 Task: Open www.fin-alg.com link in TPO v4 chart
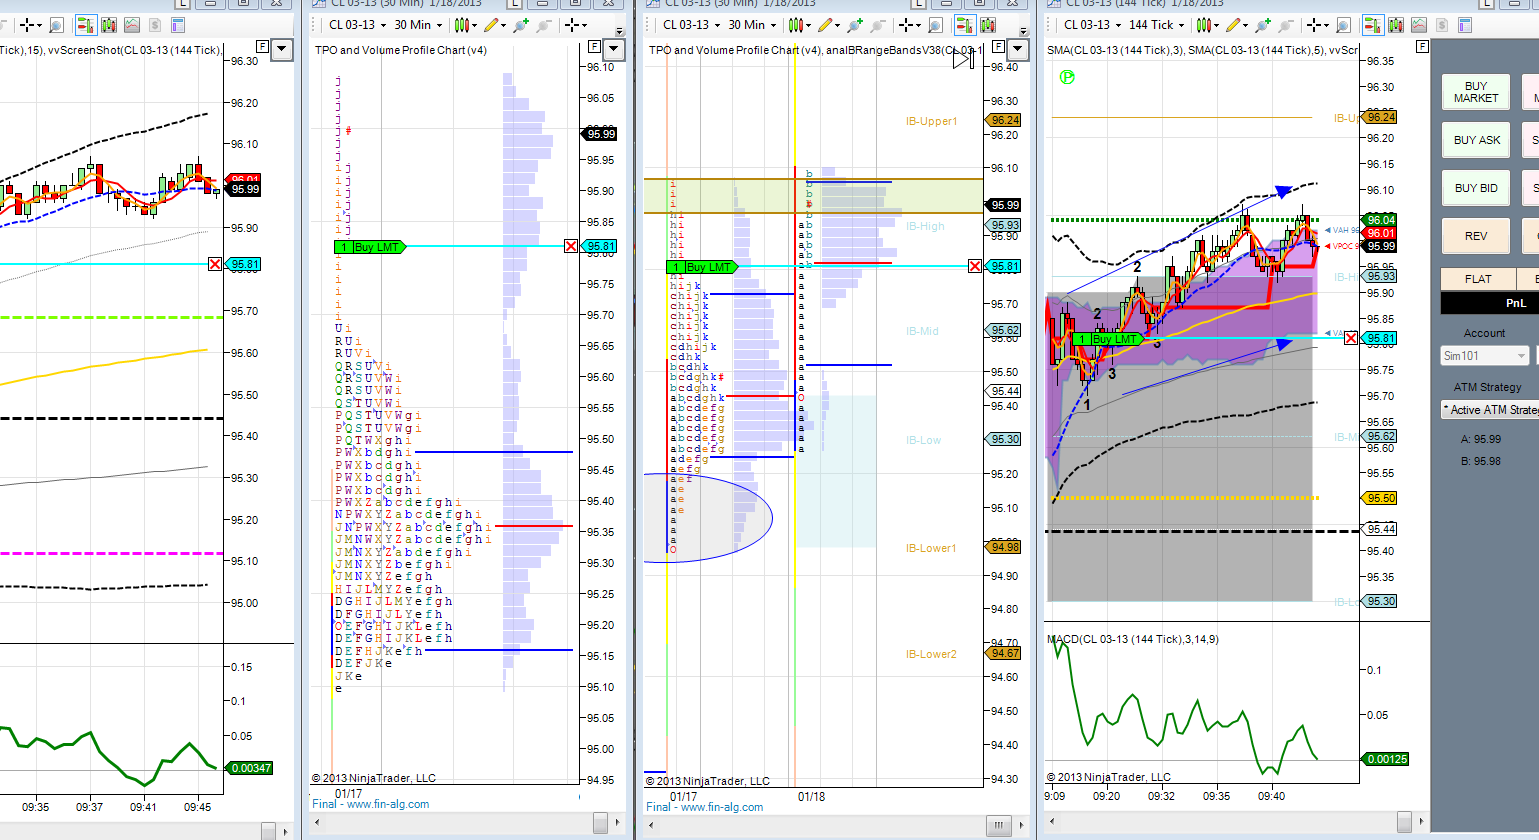click(388, 804)
